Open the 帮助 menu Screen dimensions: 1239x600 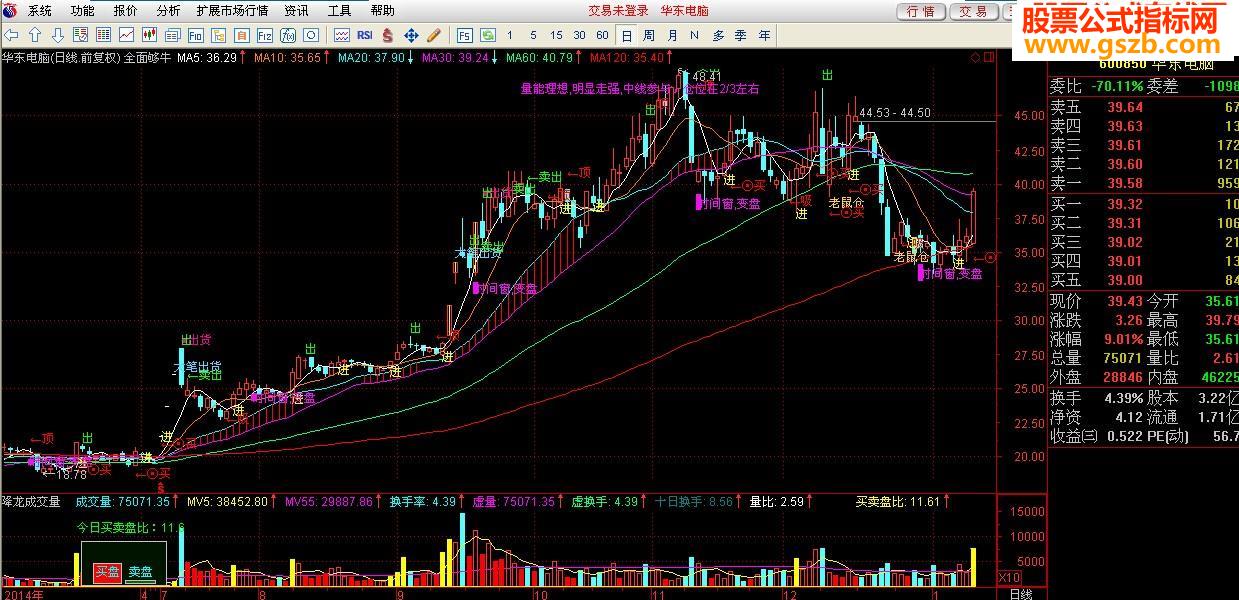(x=382, y=11)
